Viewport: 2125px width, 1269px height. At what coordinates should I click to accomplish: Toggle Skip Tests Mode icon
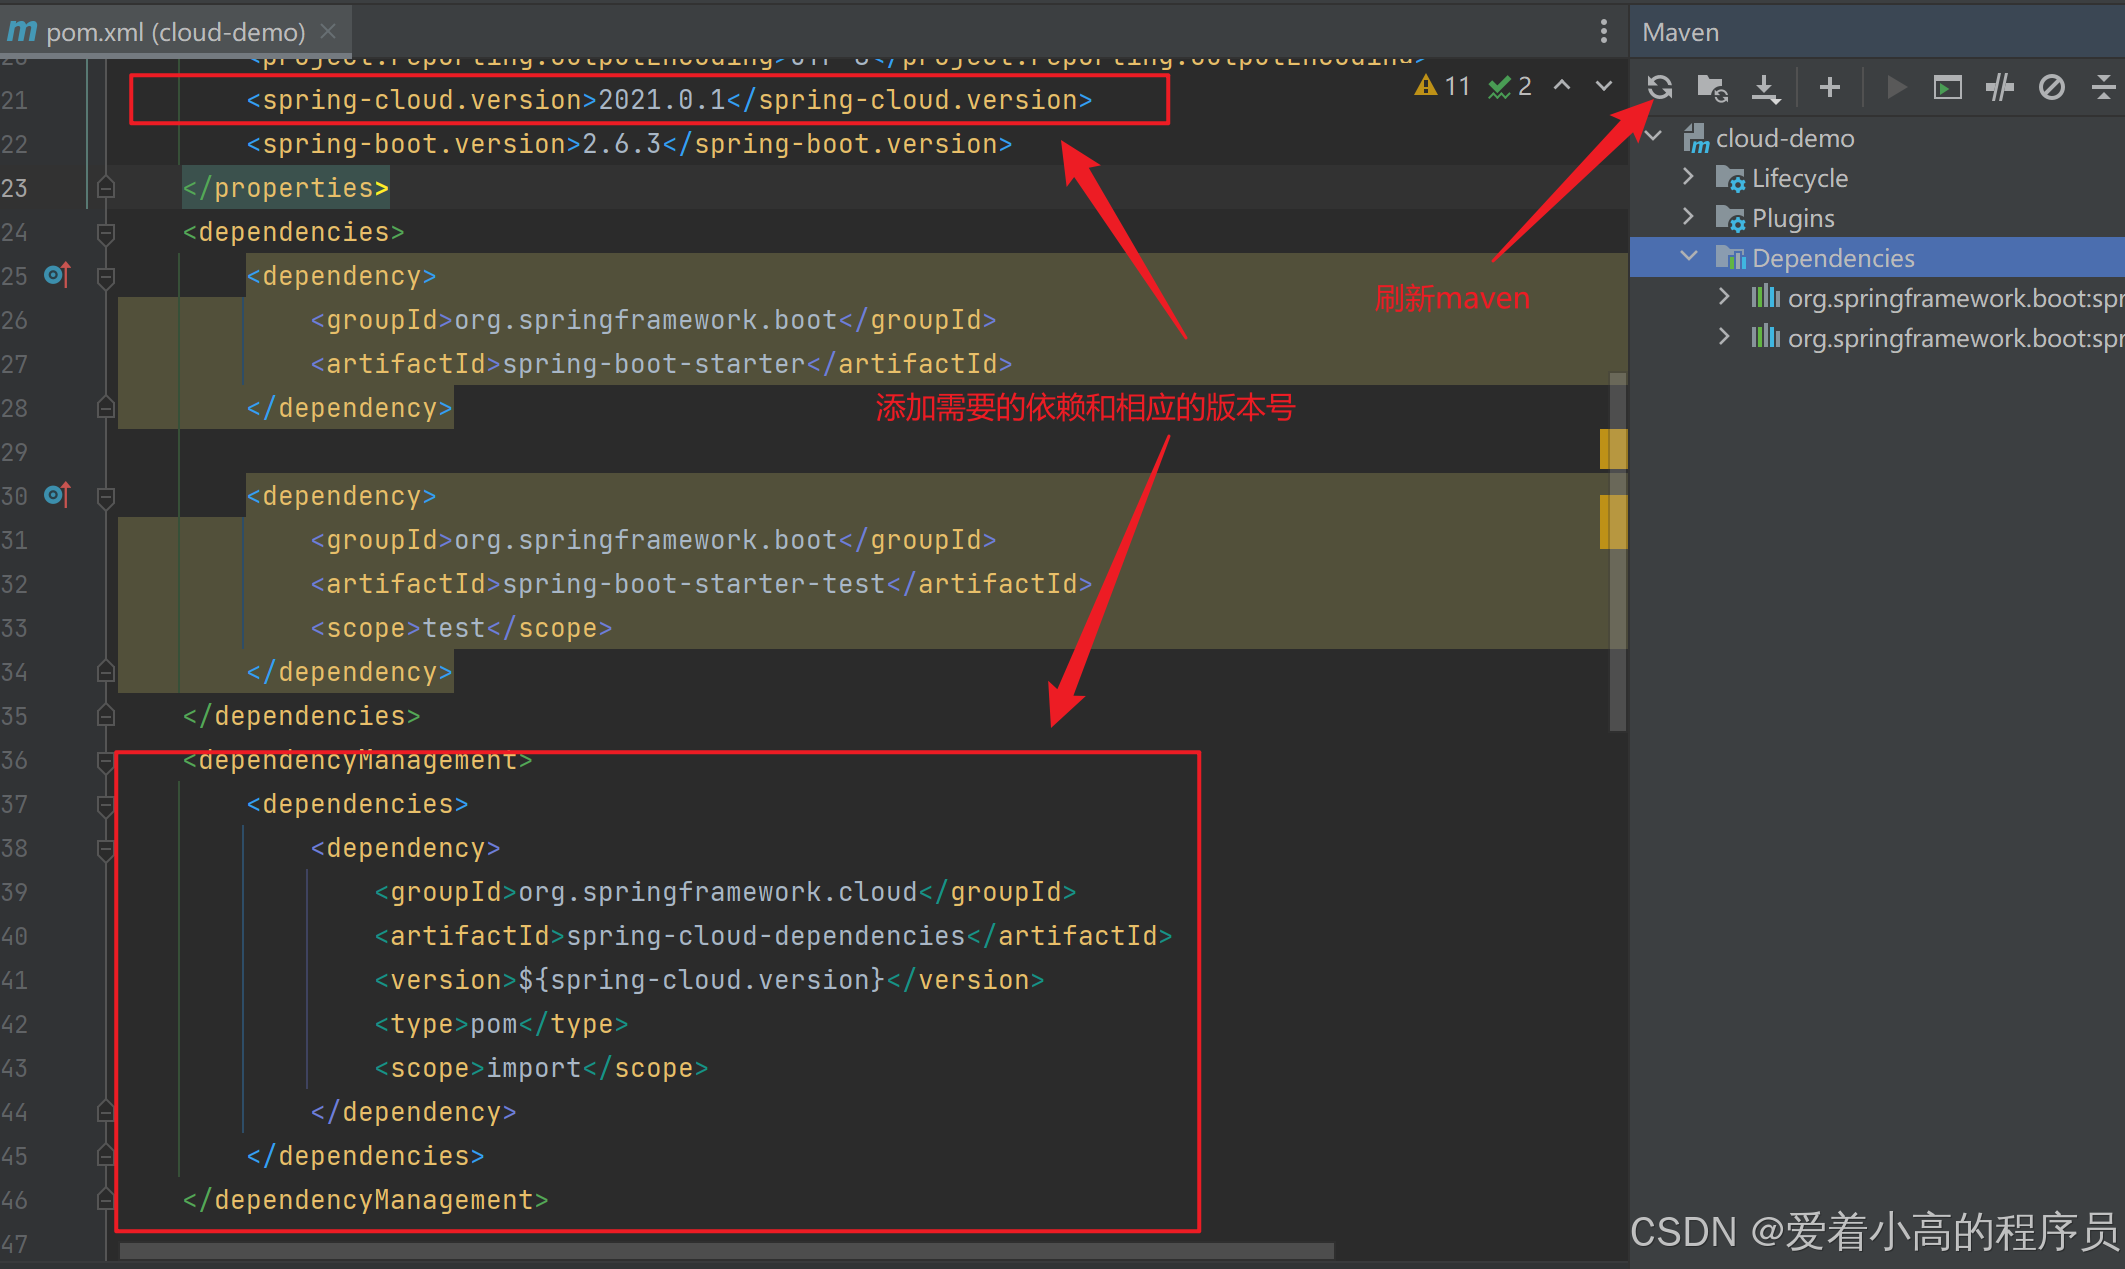coord(2051,88)
